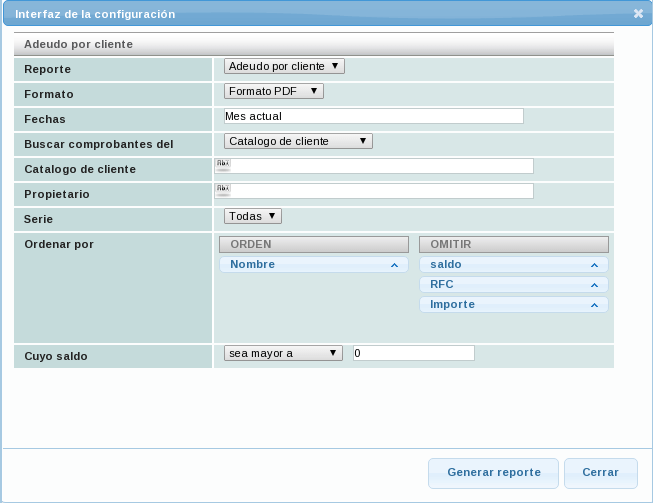Screen dimensions: 653x503
Task: Expand the Buscar comprobantes del dropdown
Action: (x=298, y=141)
